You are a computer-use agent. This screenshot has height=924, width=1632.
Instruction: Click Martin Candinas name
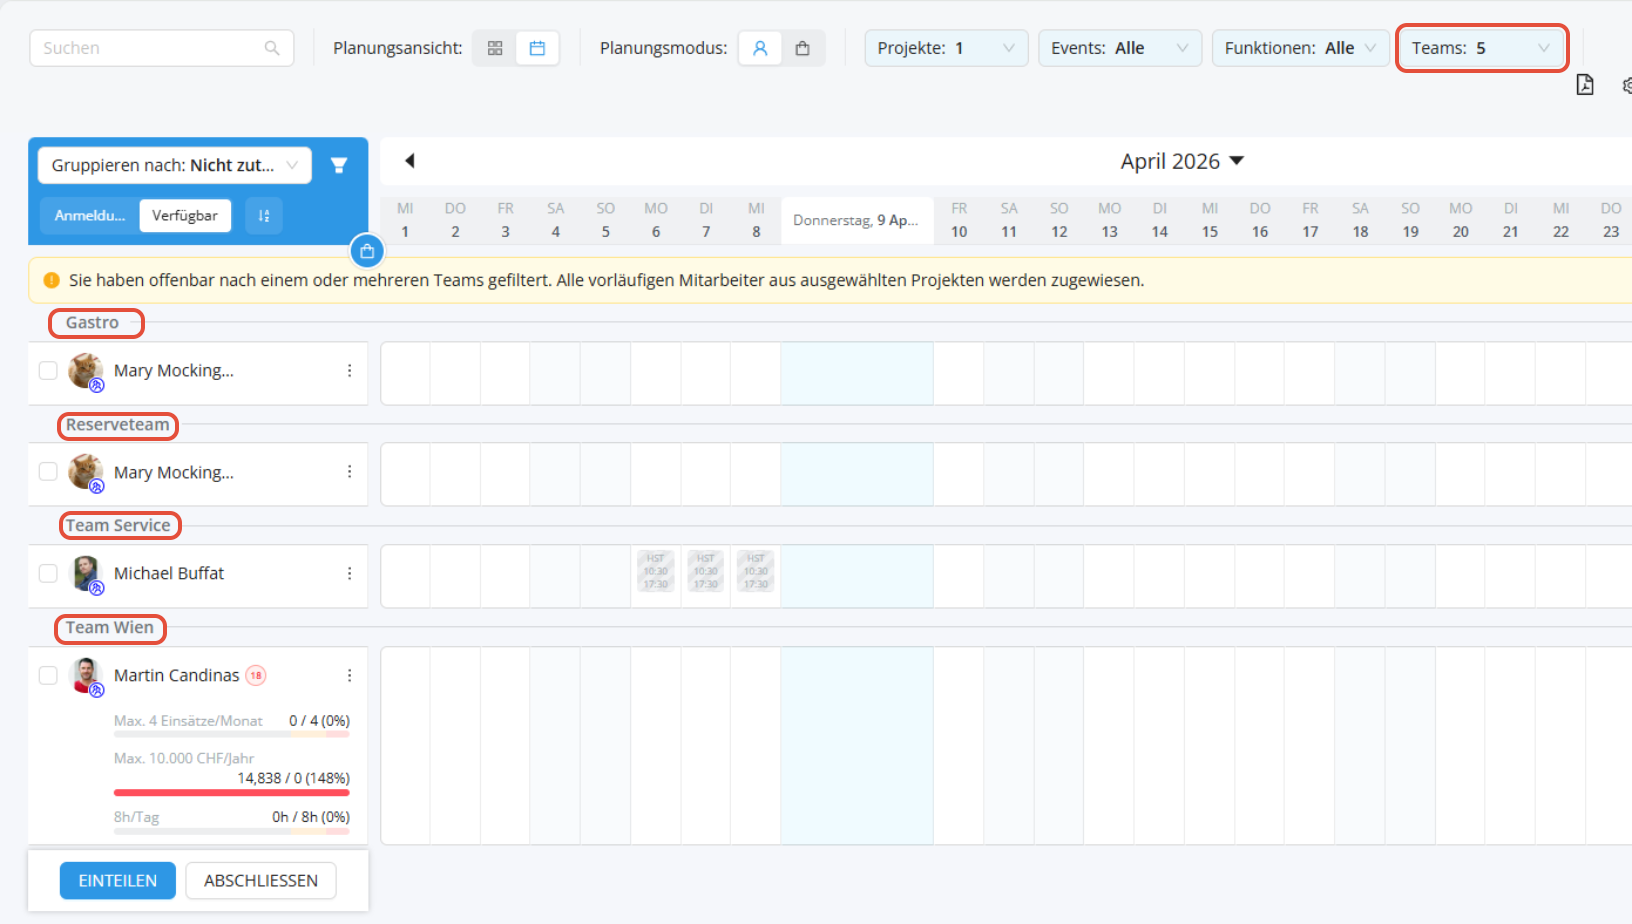pyautogui.click(x=177, y=675)
